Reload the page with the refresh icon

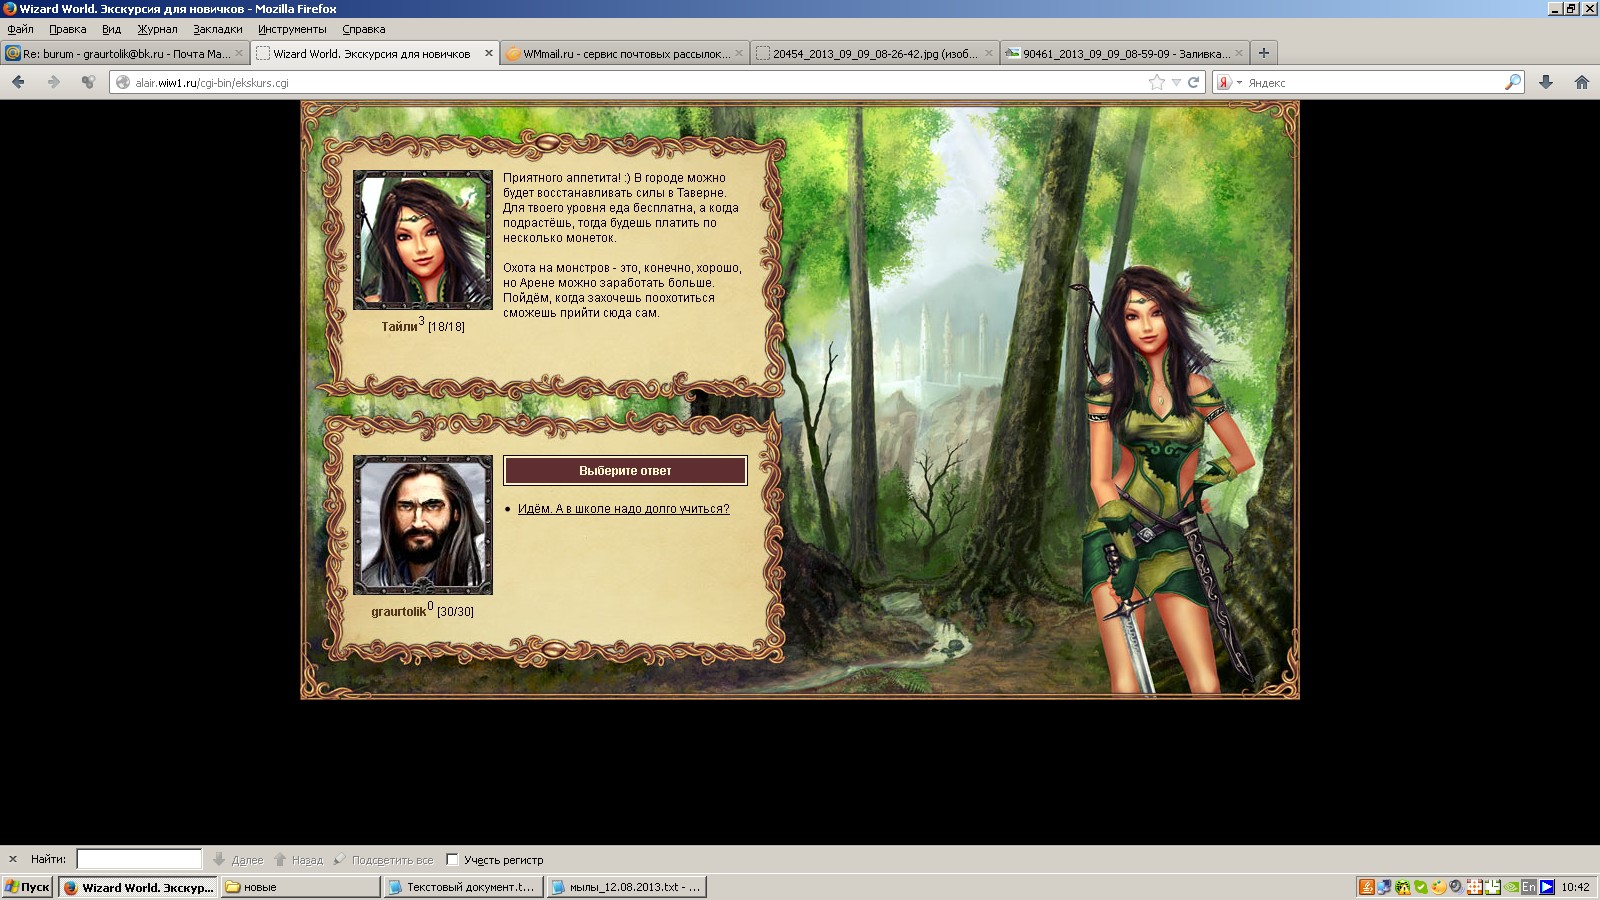click(x=1193, y=82)
